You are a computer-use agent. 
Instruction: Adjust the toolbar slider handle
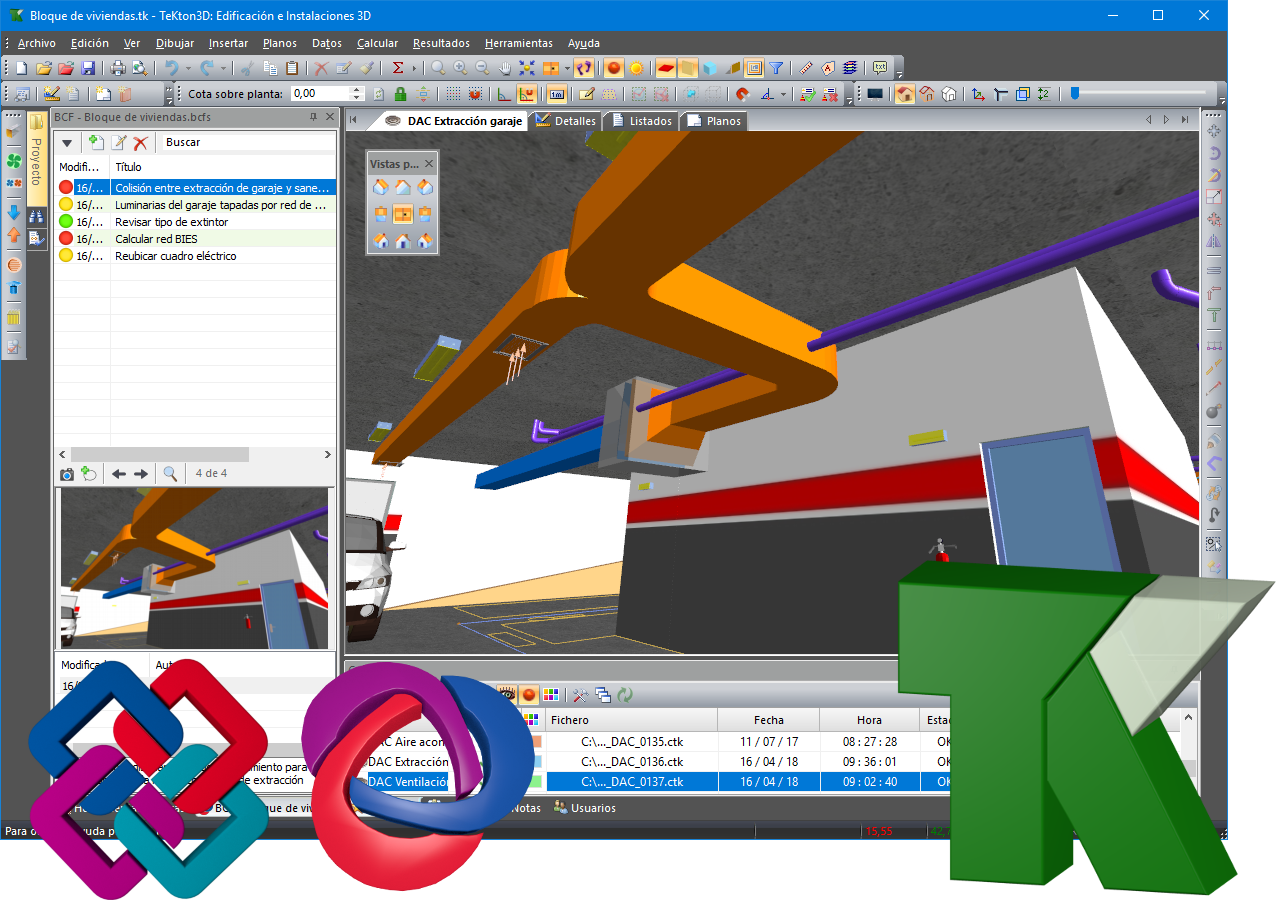pos(1075,93)
